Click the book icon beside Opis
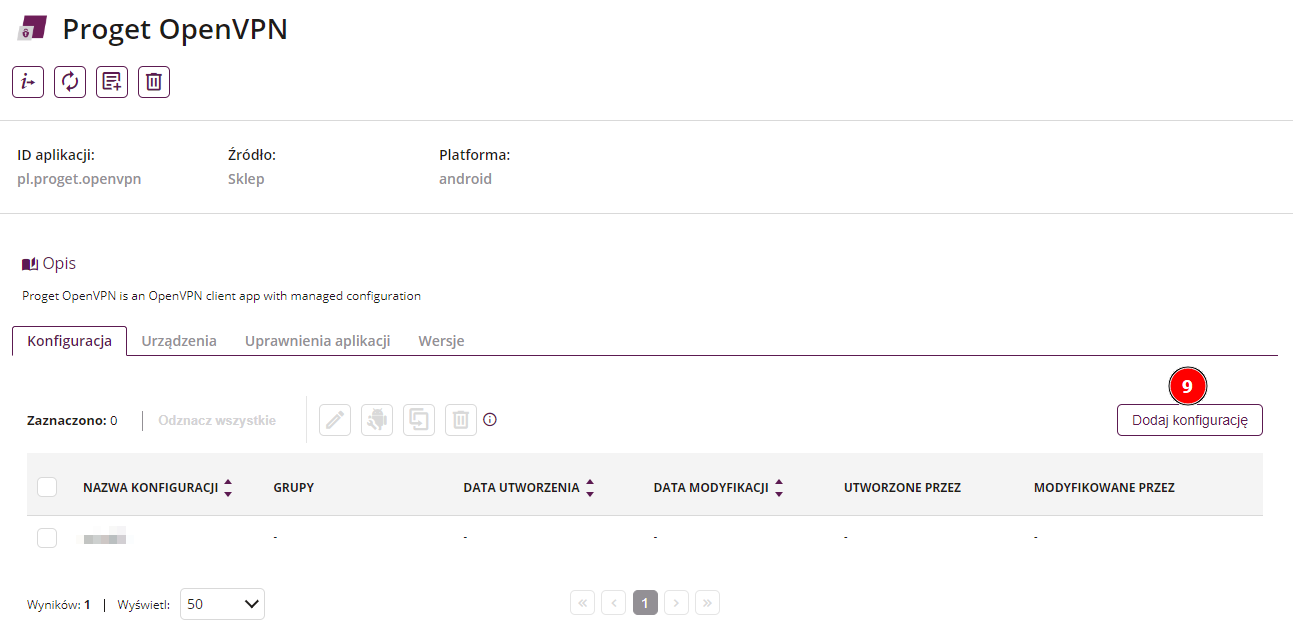This screenshot has height=624, width=1293. [x=30, y=264]
